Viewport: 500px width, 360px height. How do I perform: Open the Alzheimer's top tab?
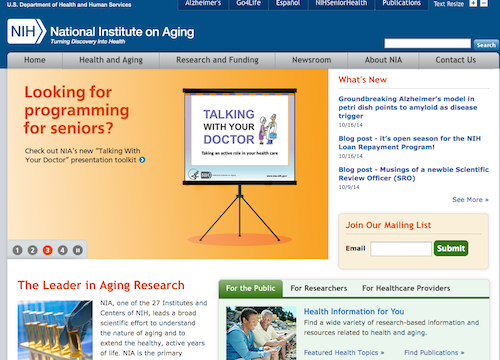click(x=203, y=4)
